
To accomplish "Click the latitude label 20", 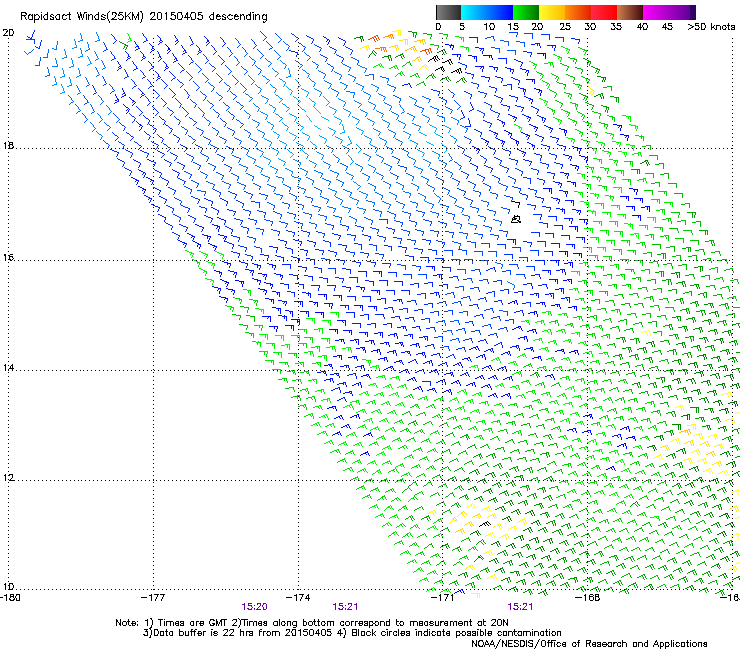I will [8, 33].
